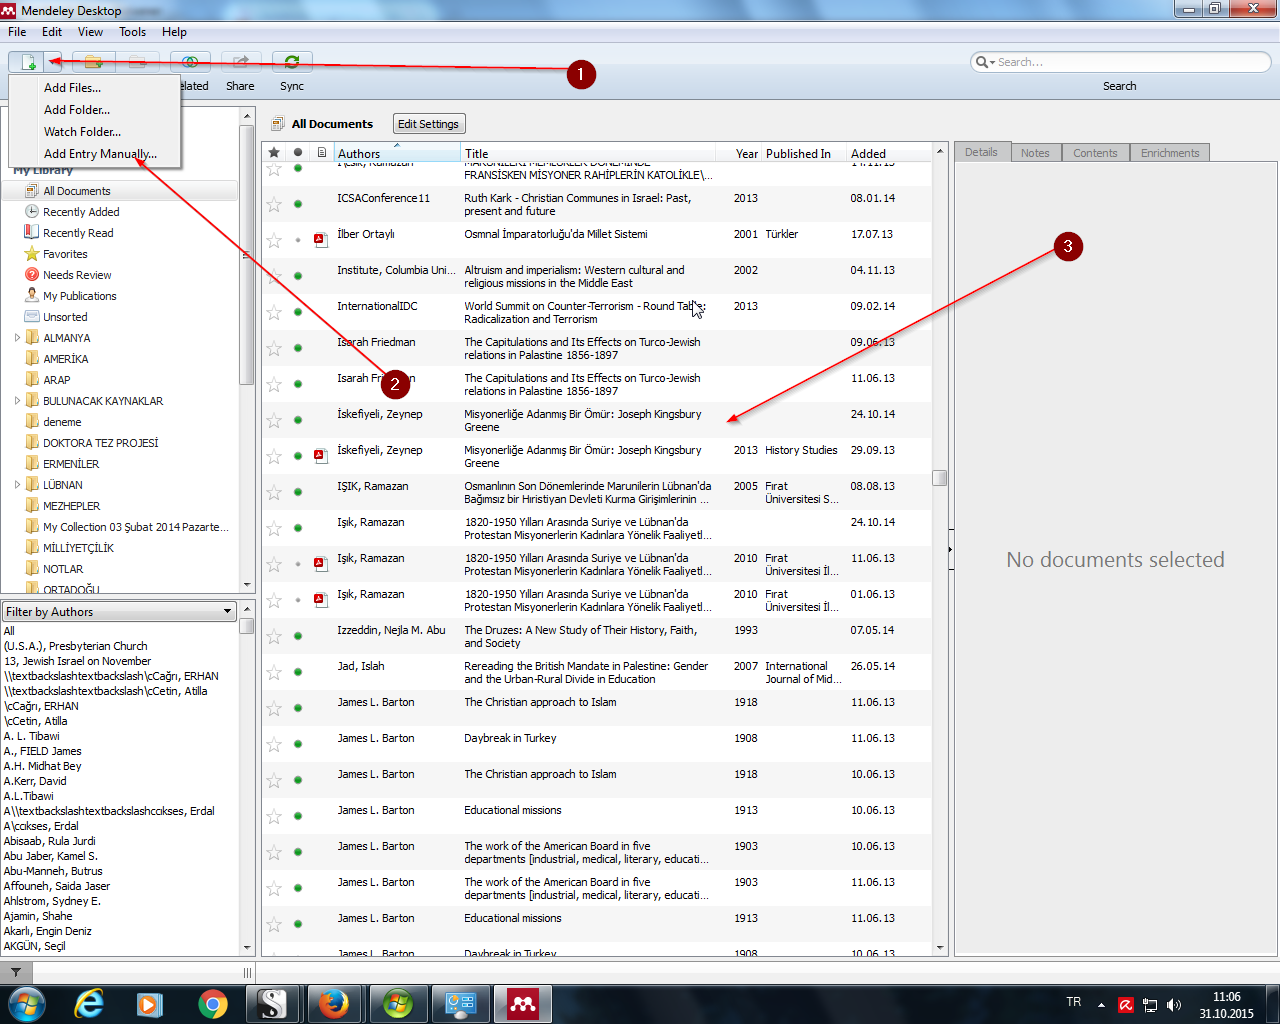This screenshot has width=1280, height=1024.
Task: Open Needs Review icon in library sidebar
Action: pyautogui.click(x=32, y=275)
